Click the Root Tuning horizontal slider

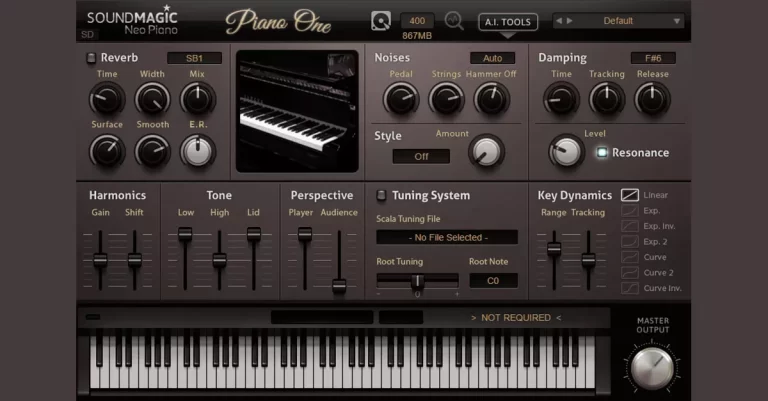[x=418, y=281]
